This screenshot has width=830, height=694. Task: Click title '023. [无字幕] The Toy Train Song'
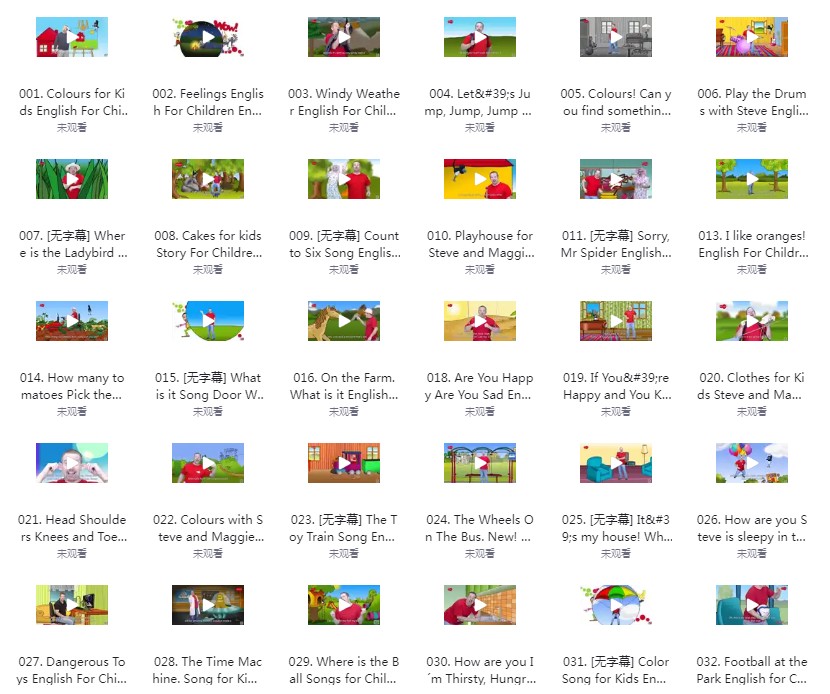343,528
